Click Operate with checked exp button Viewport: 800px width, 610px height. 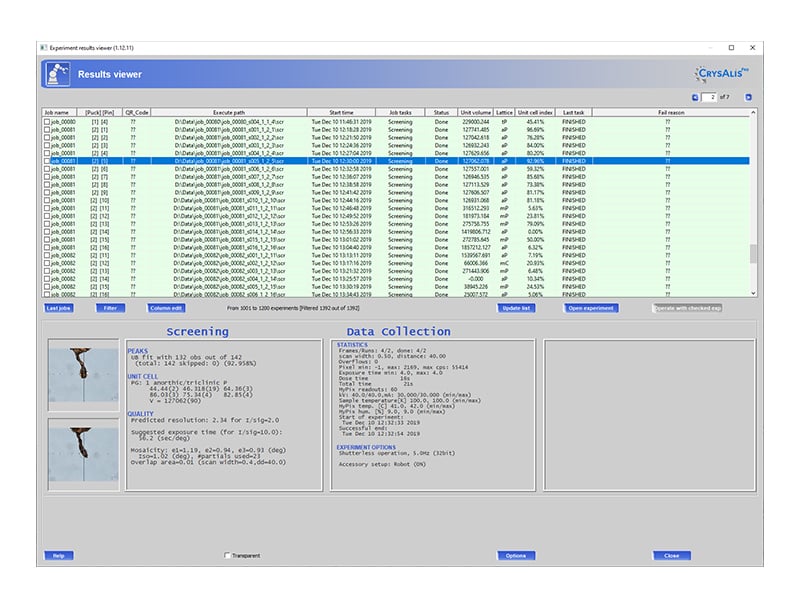click(688, 308)
